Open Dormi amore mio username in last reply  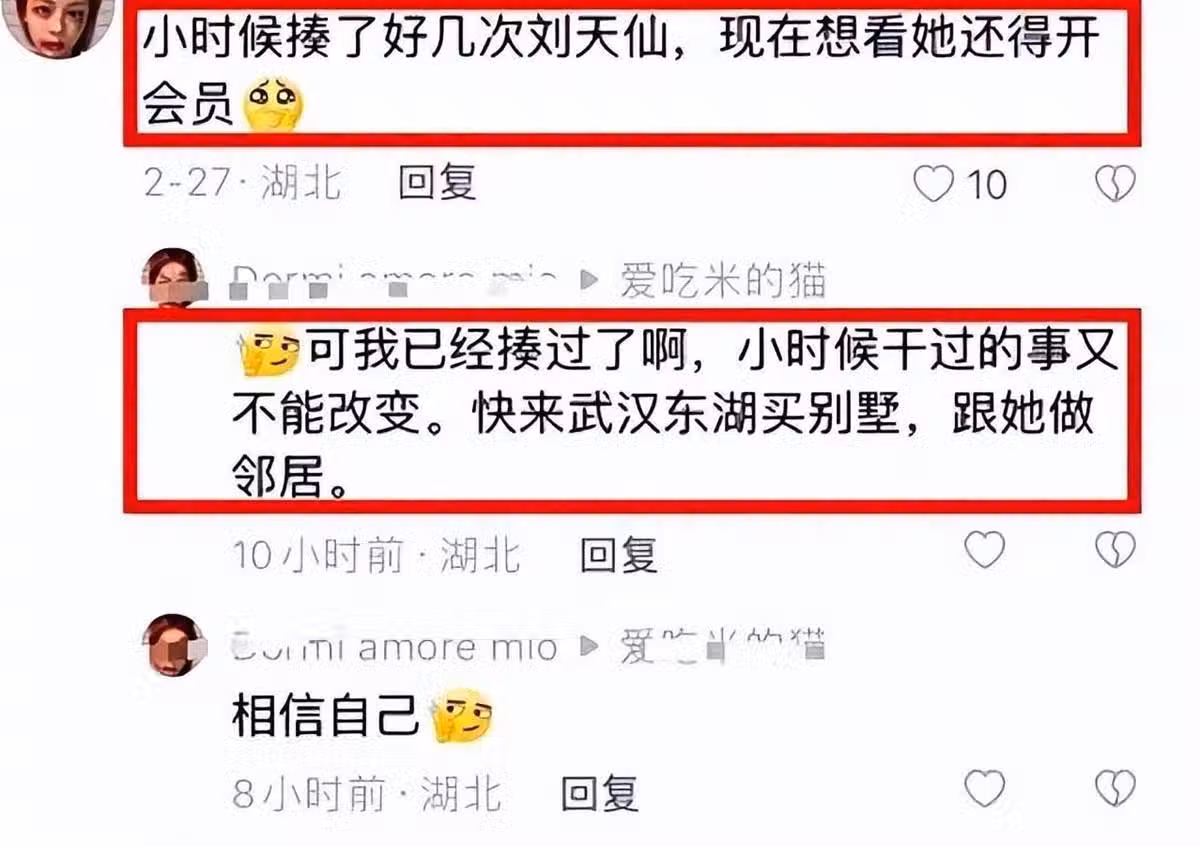(393, 648)
